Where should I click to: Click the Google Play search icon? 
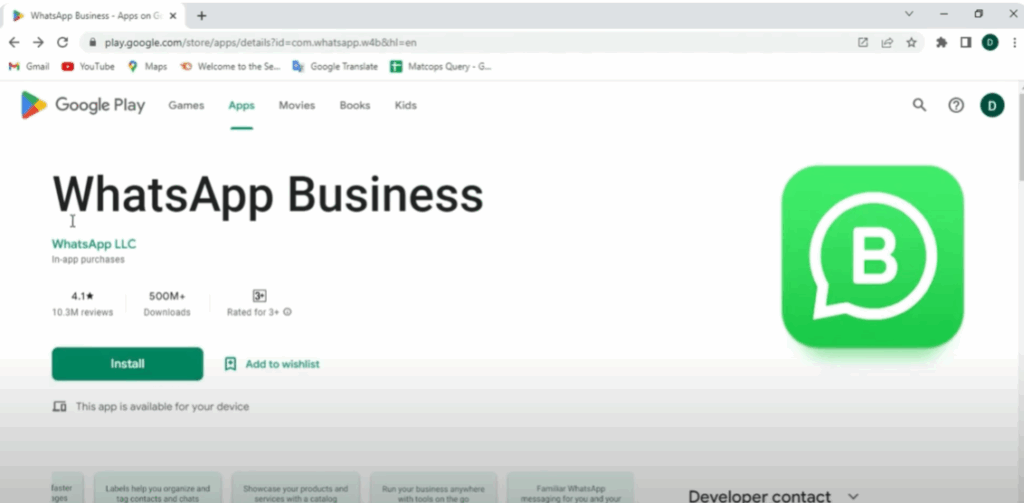[x=919, y=105]
